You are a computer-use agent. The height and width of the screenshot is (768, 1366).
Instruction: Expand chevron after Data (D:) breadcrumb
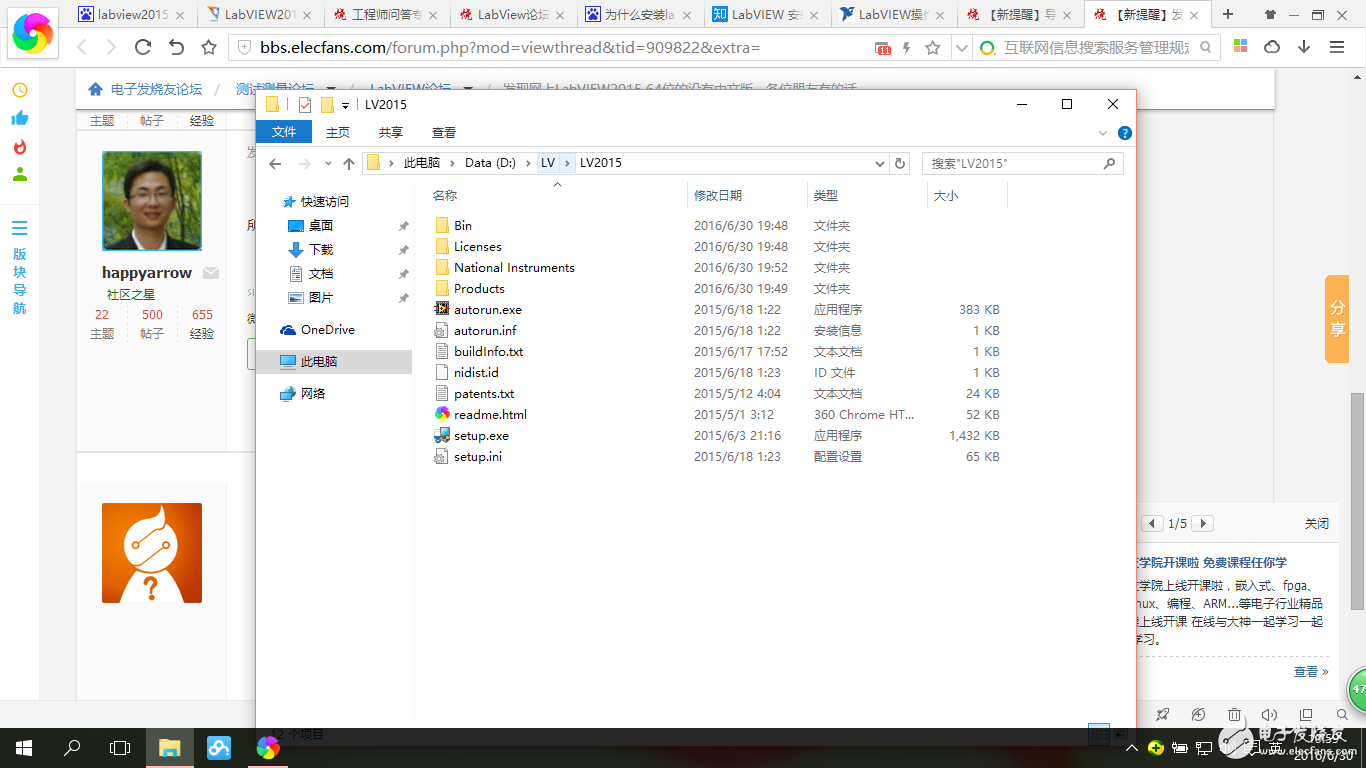527,163
